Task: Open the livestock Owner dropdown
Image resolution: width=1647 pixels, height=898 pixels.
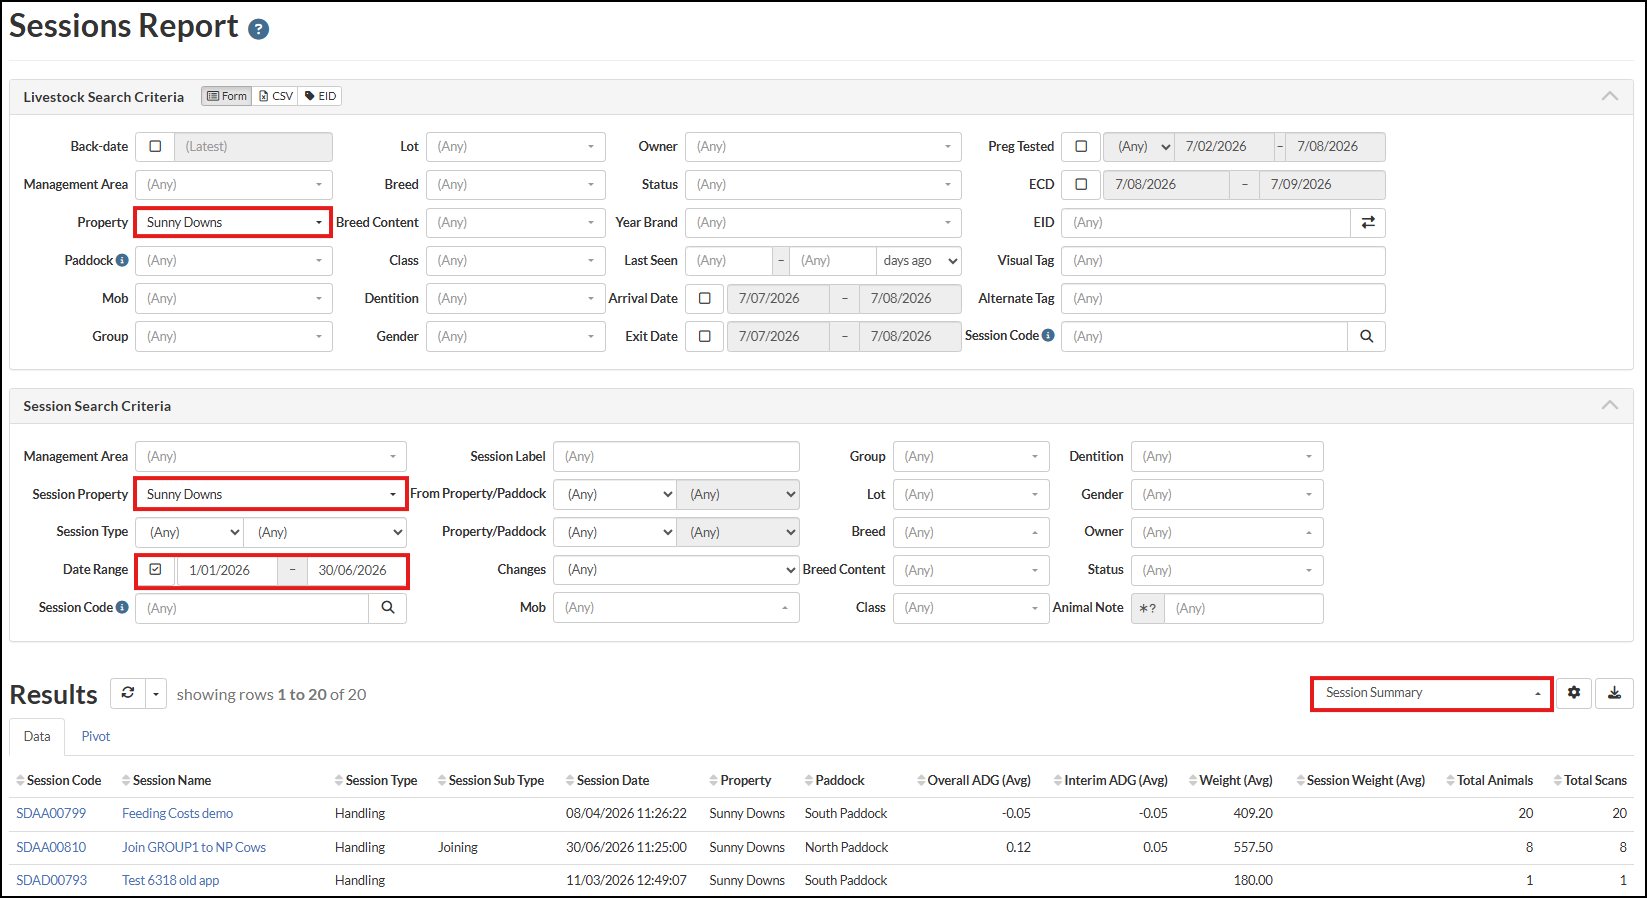Action: tap(823, 146)
